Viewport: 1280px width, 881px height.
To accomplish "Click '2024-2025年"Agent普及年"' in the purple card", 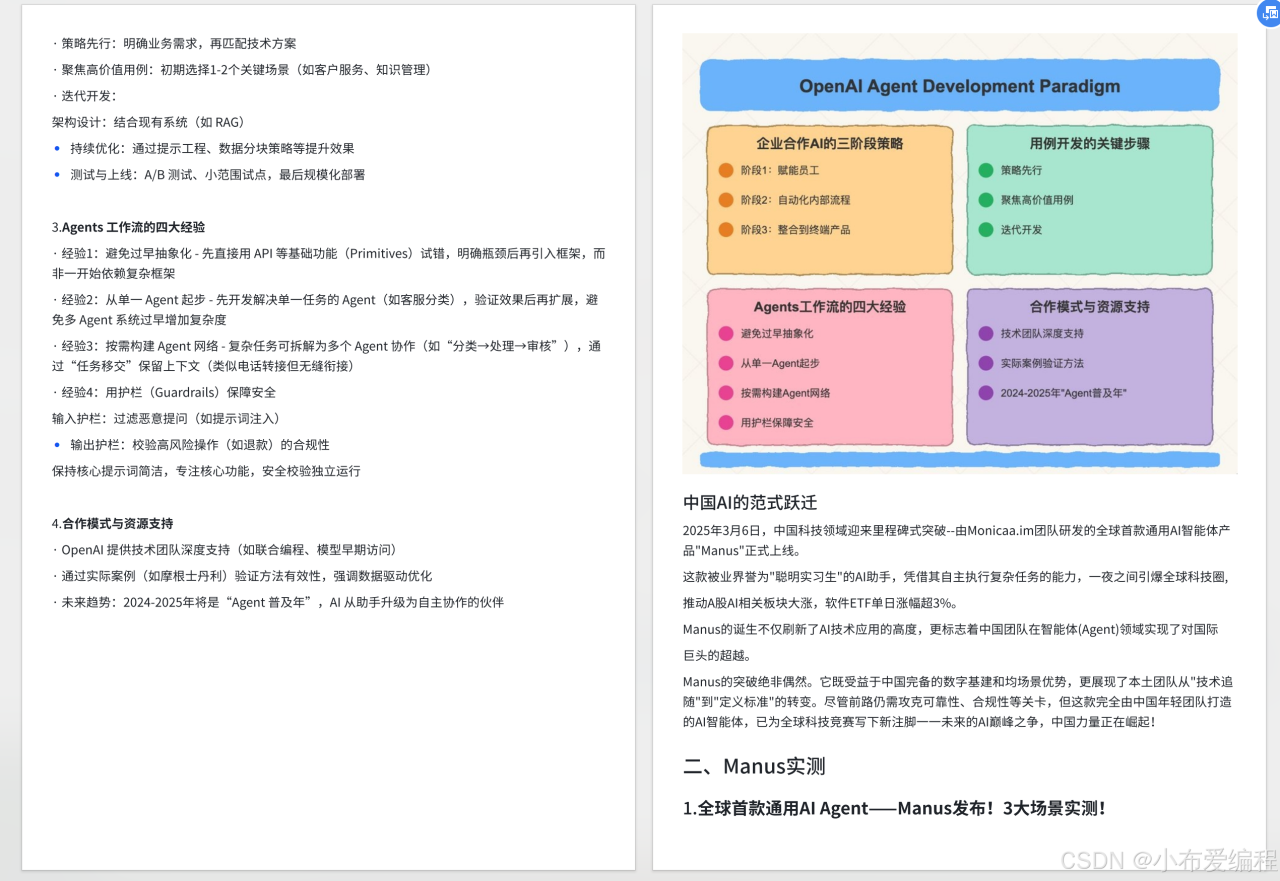I will click(1063, 393).
